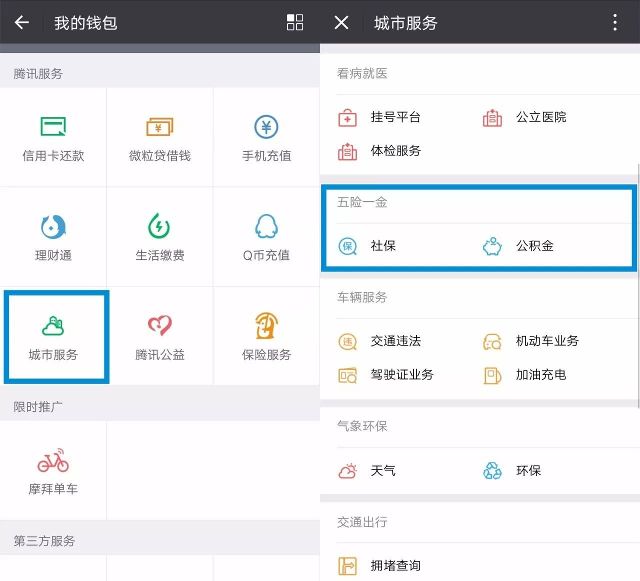Click the 交通出行 section header
640x581 pixels.
coord(362,522)
